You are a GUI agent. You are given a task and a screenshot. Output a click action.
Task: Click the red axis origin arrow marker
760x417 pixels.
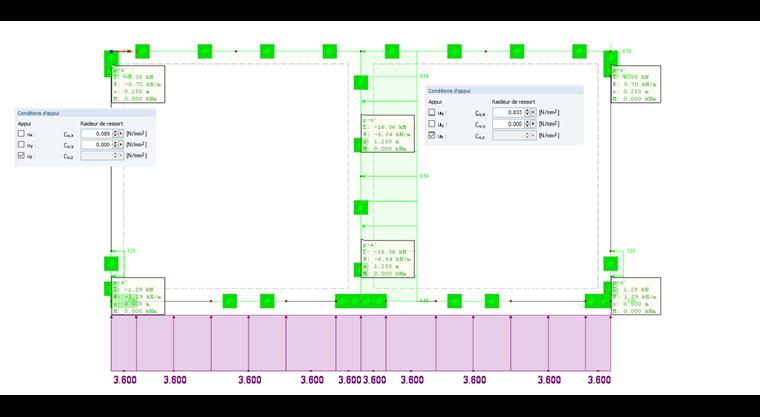click(x=121, y=51)
